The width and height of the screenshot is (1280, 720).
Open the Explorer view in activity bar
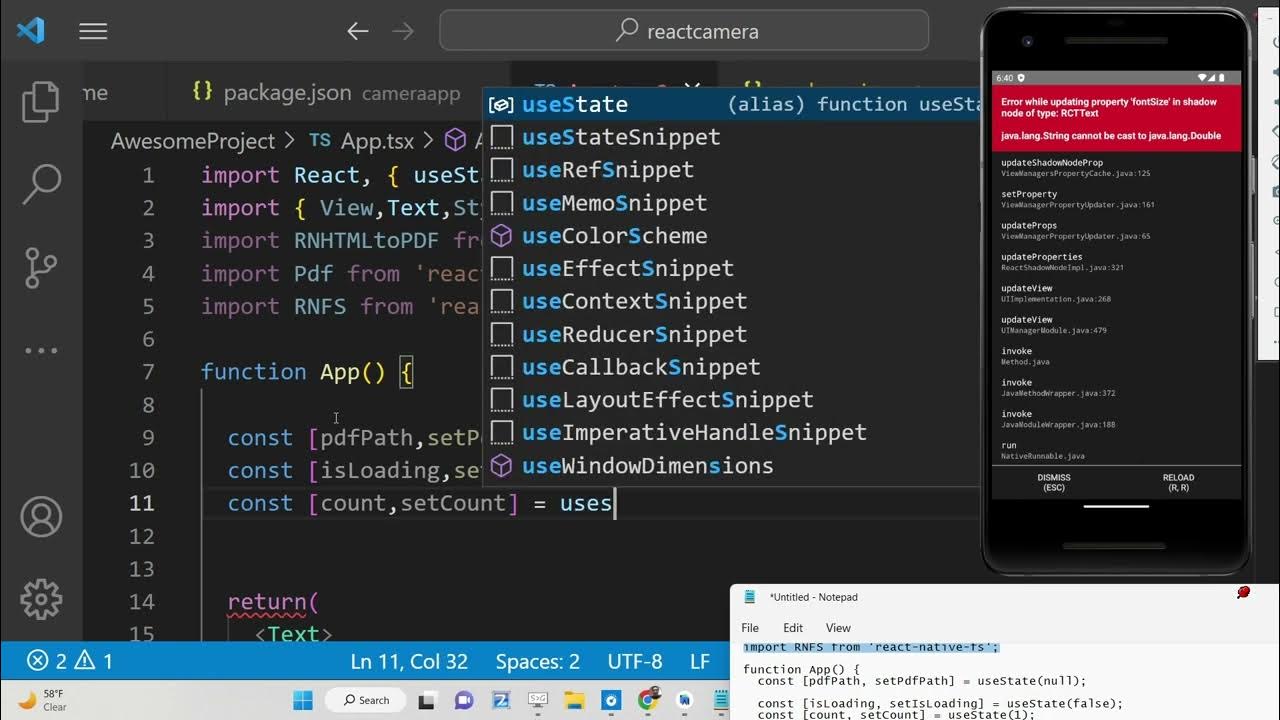[x=41, y=101]
